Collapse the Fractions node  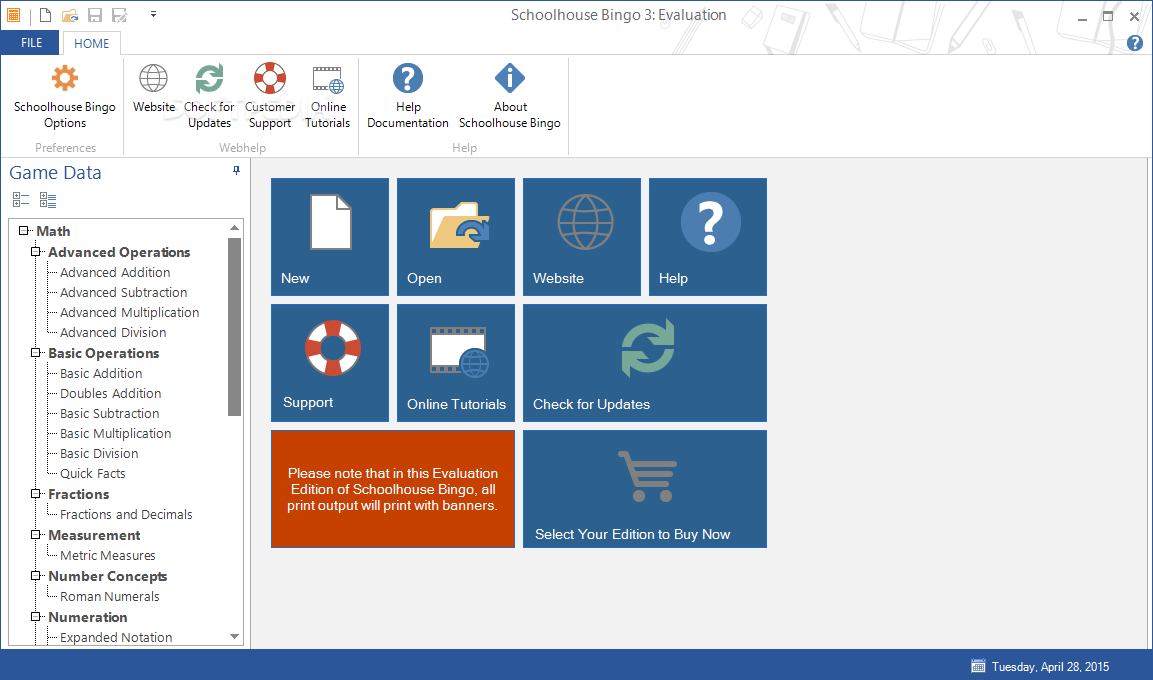35,494
